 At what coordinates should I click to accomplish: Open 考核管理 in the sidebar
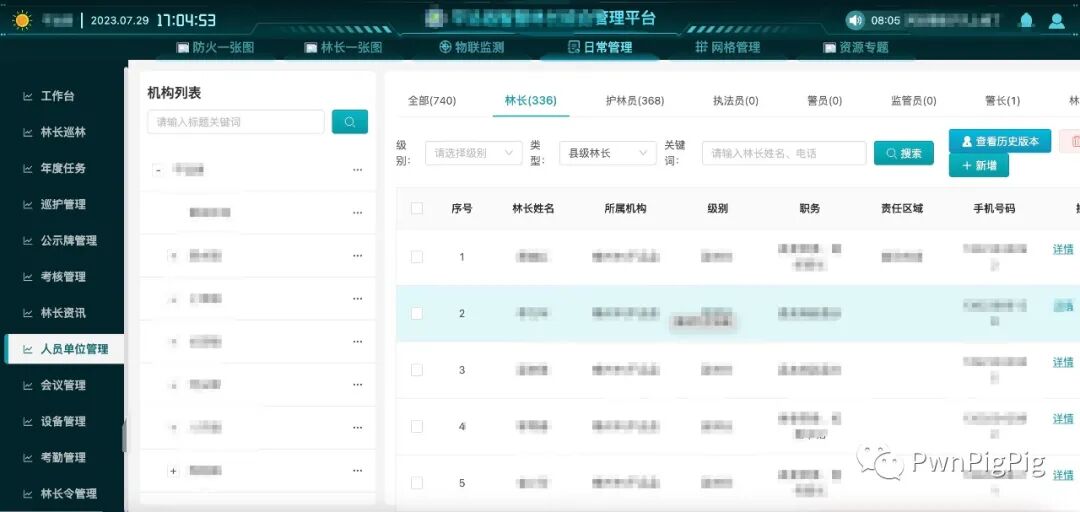(63, 277)
